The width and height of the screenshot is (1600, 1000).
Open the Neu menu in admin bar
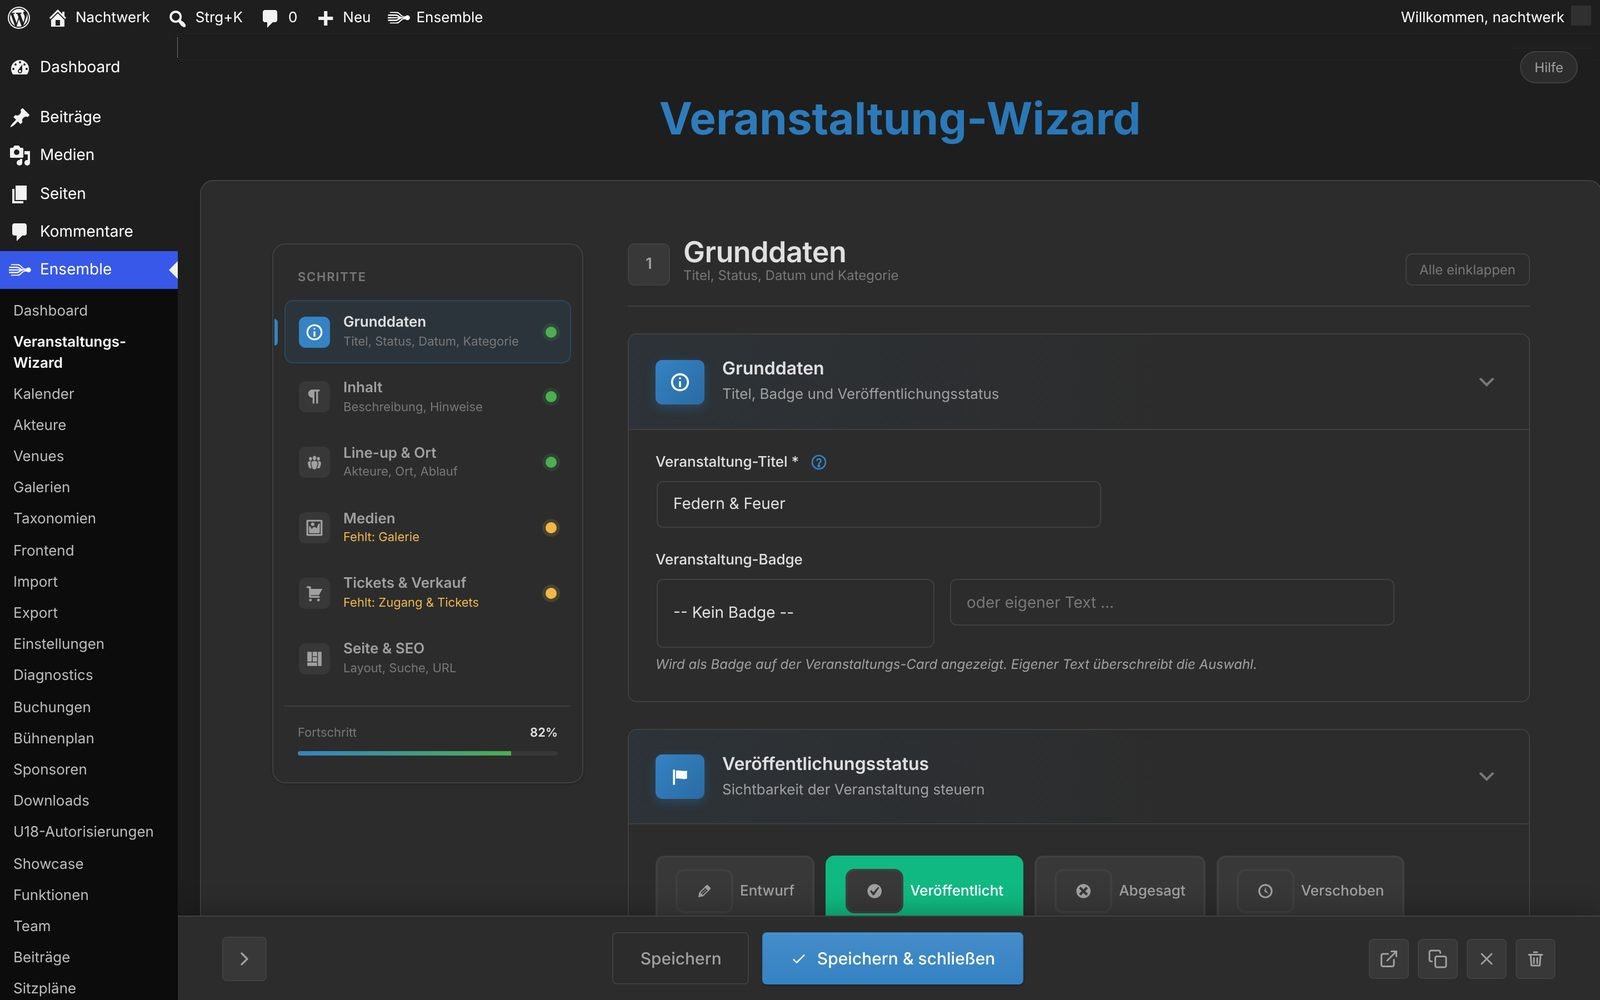343,17
